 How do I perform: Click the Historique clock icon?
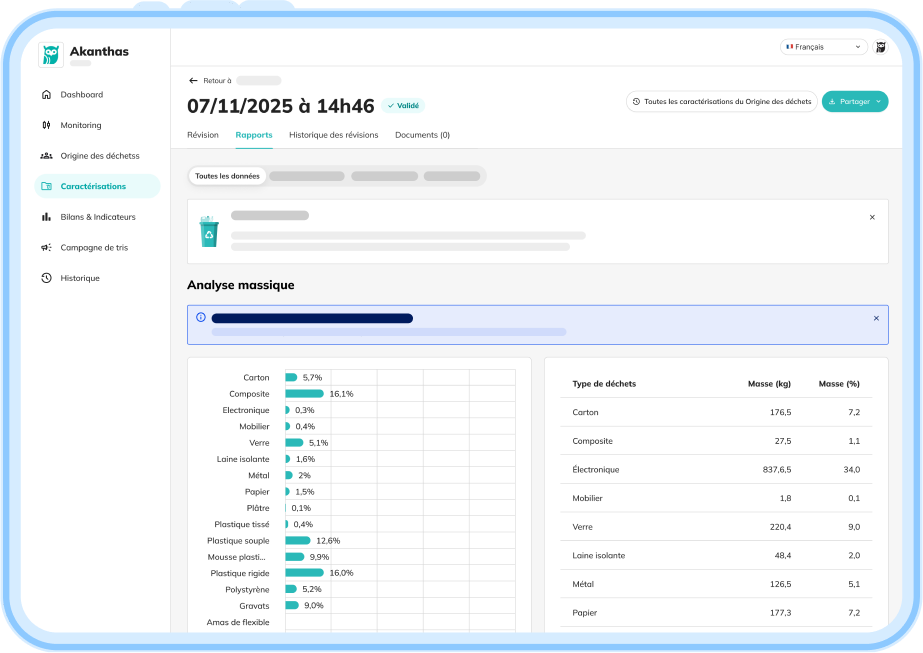47,278
